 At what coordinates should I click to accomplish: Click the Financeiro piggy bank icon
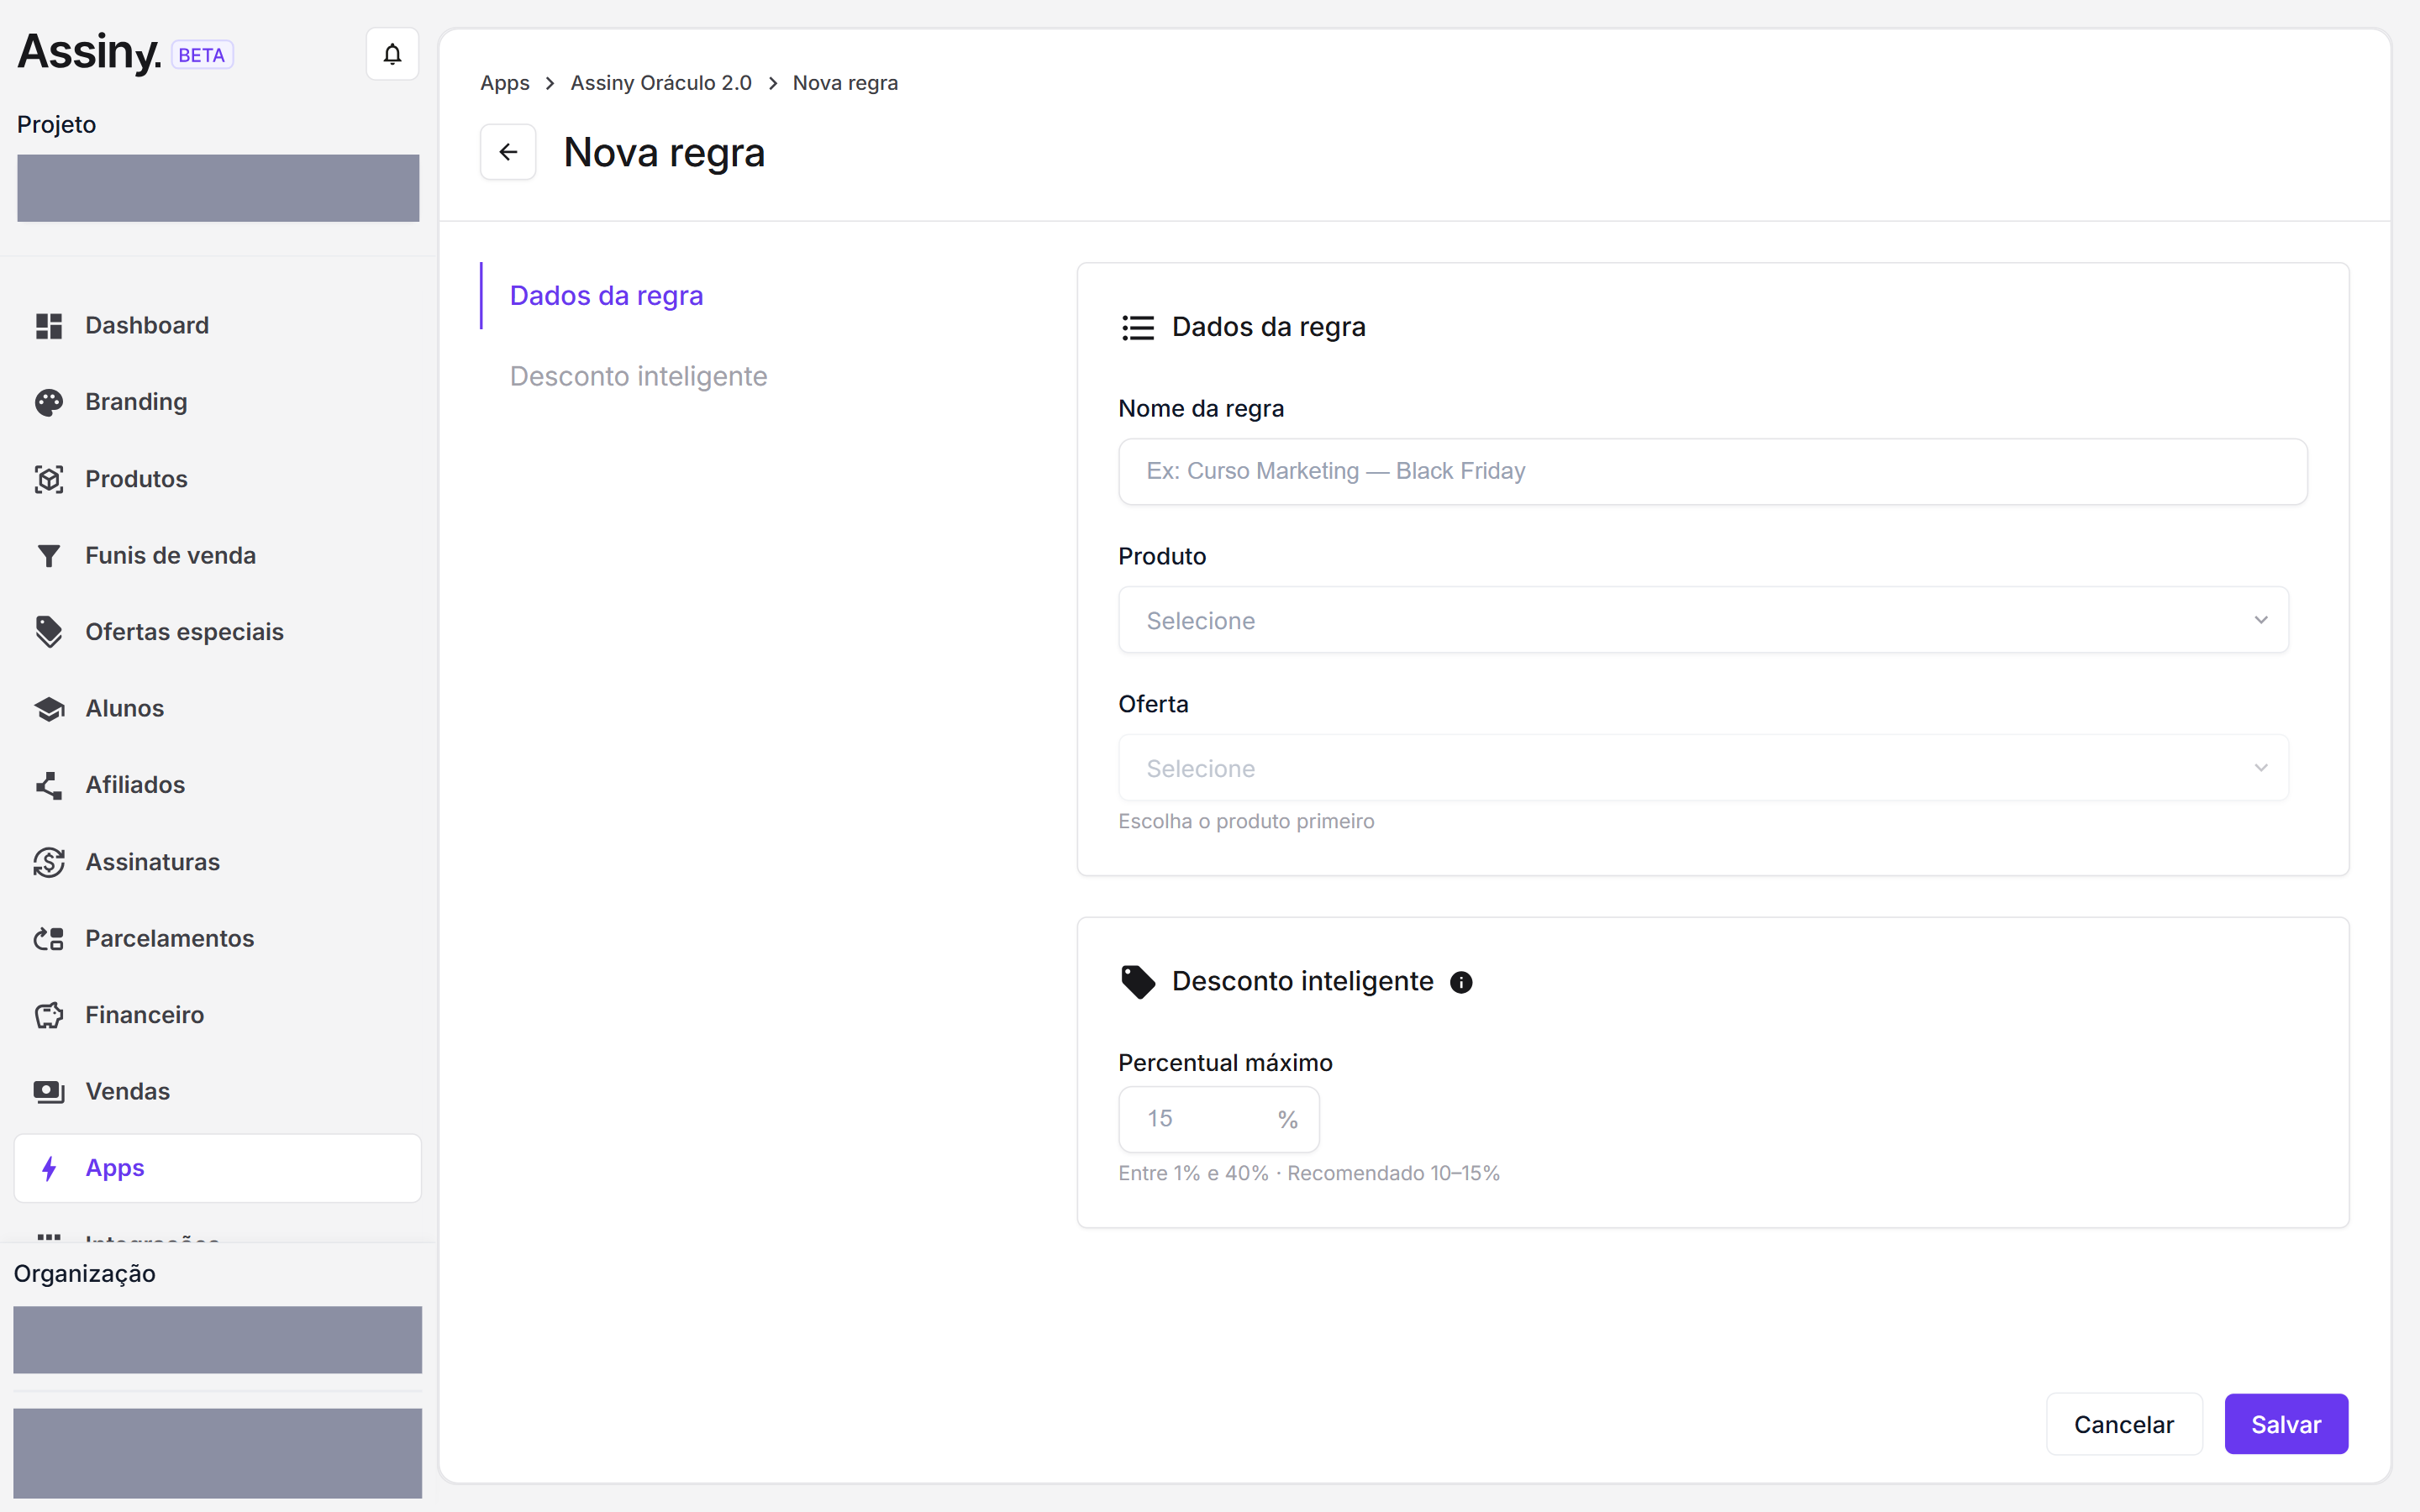coord(49,1015)
